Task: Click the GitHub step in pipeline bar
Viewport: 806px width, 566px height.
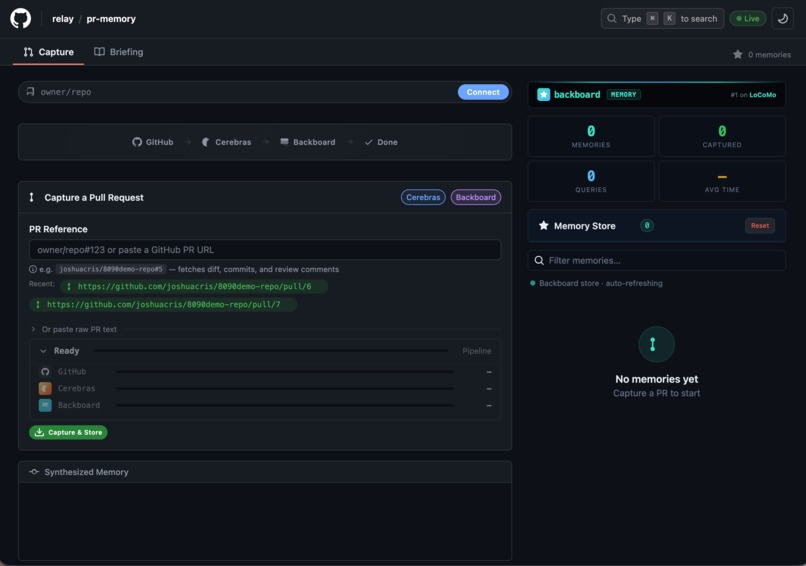Action: click(x=153, y=142)
